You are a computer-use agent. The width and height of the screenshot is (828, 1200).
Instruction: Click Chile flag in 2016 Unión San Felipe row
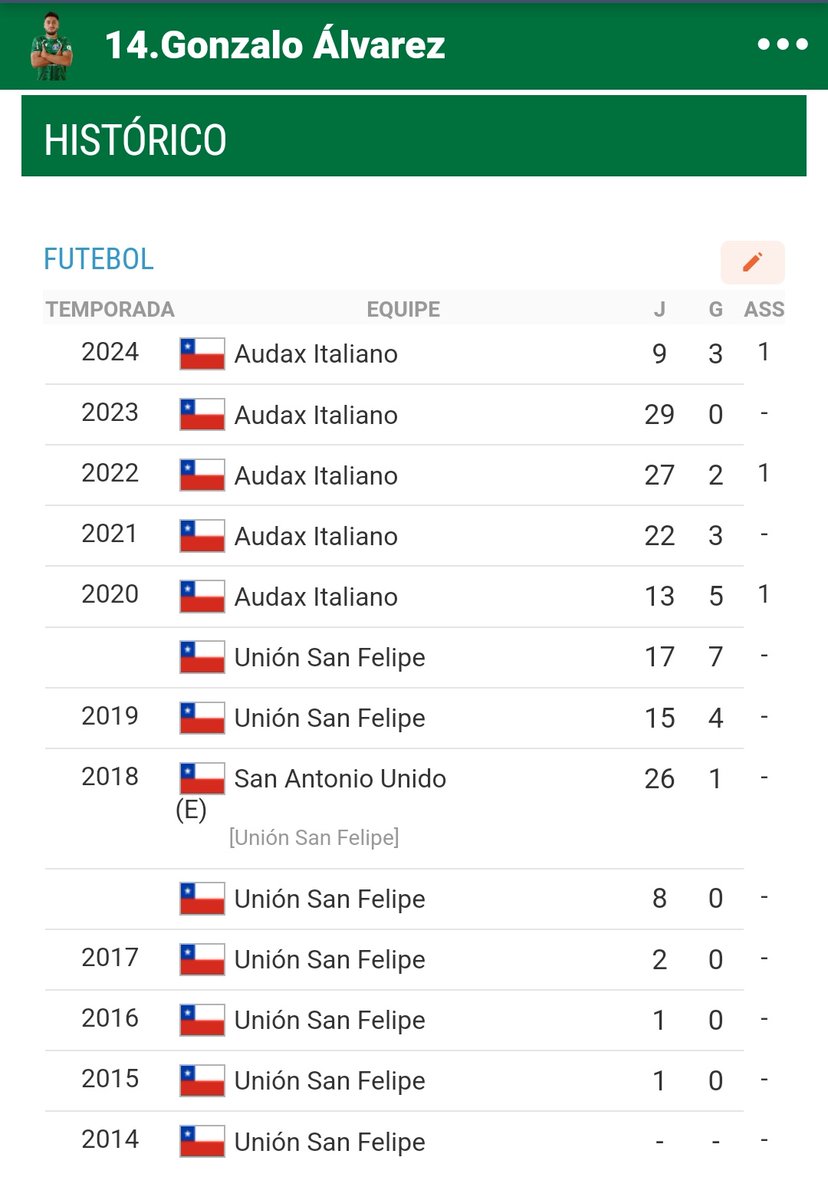point(202,1021)
